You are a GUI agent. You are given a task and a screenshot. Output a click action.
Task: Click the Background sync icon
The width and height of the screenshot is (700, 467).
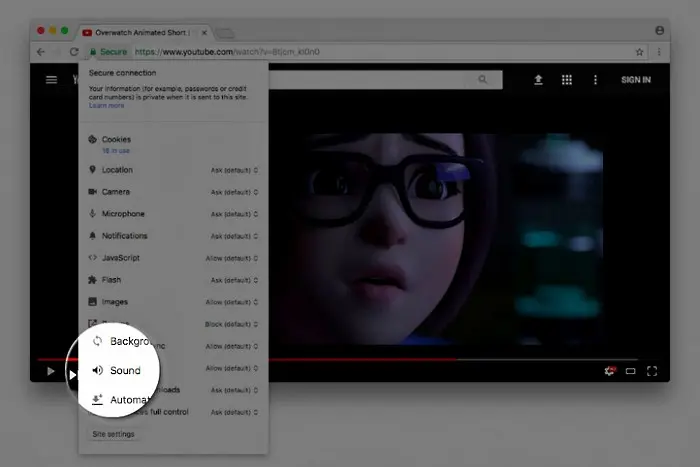(x=97, y=341)
